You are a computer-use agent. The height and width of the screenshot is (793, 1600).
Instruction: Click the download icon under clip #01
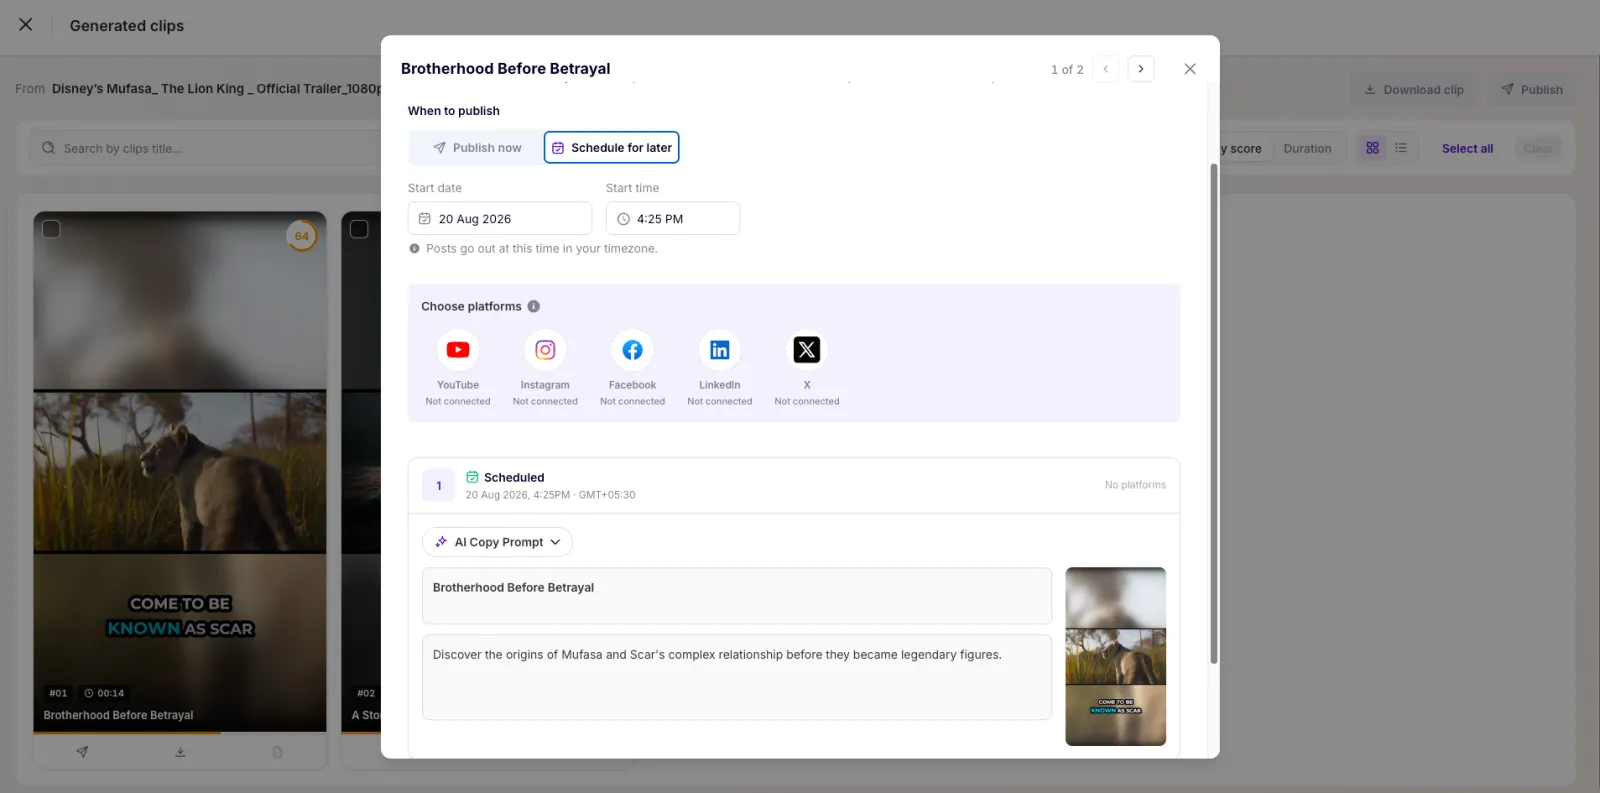[x=180, y=752]
